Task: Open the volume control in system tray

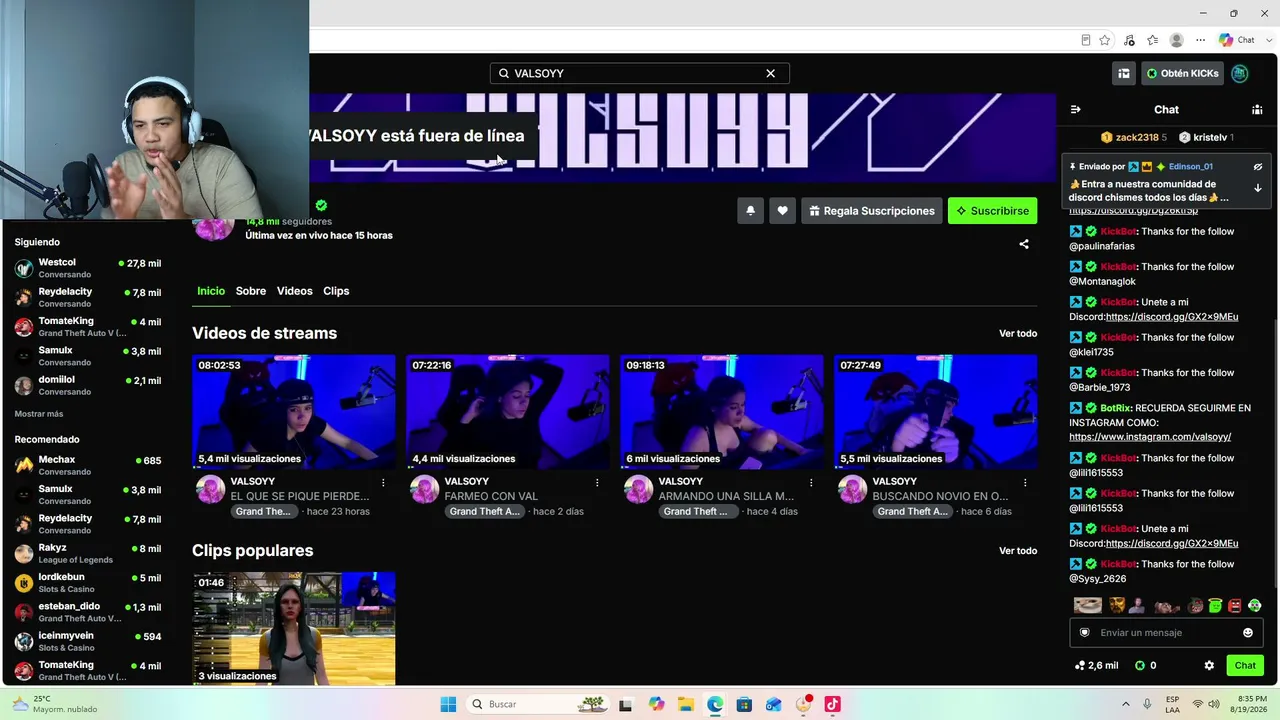Action: (x=1214, y=704)
